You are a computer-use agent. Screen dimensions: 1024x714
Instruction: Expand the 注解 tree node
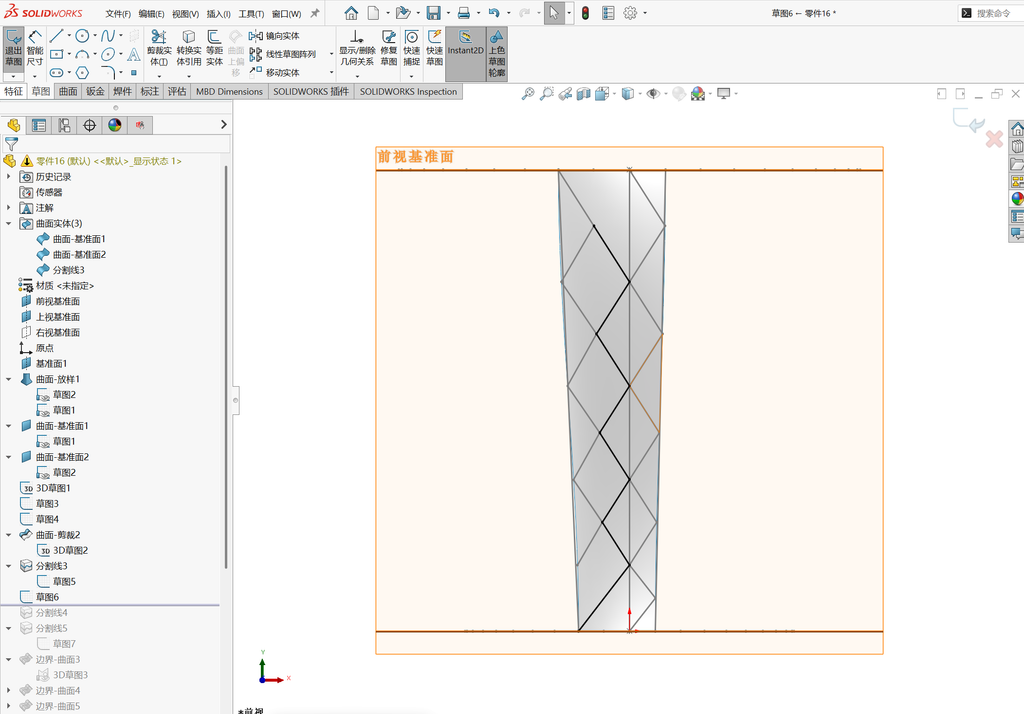point(8,208)
